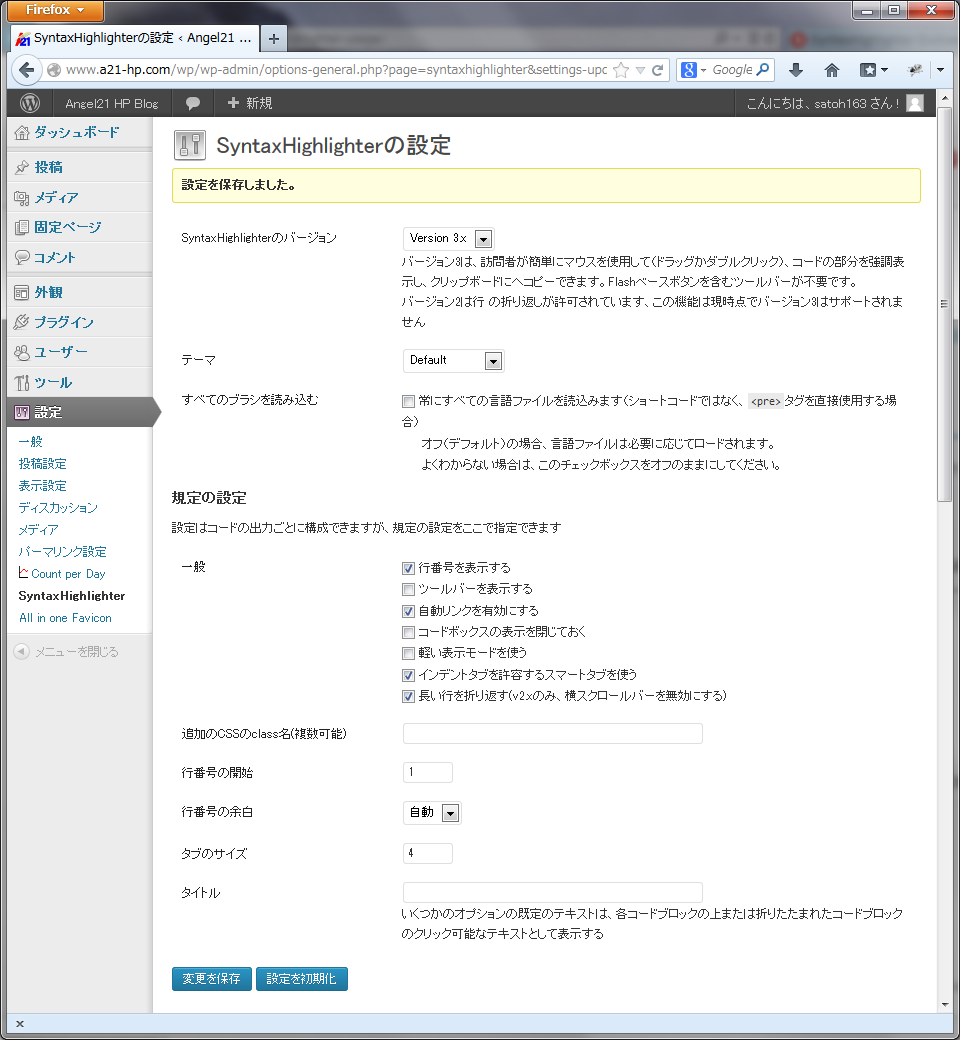Reload the page with the refresh icon
Image resolution: width=960 pixels, height=1040 pixels.
click(657, 70)
